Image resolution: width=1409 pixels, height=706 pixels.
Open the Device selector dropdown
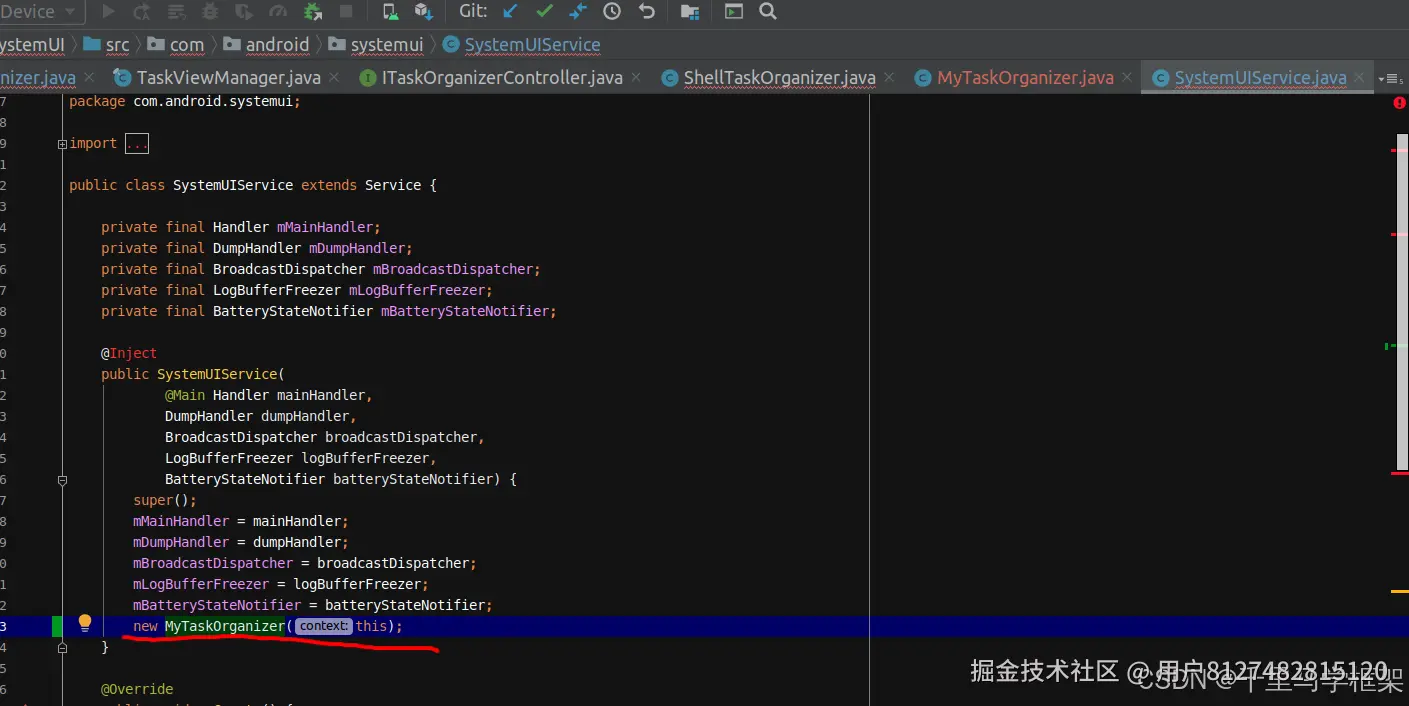pos(40,12)
